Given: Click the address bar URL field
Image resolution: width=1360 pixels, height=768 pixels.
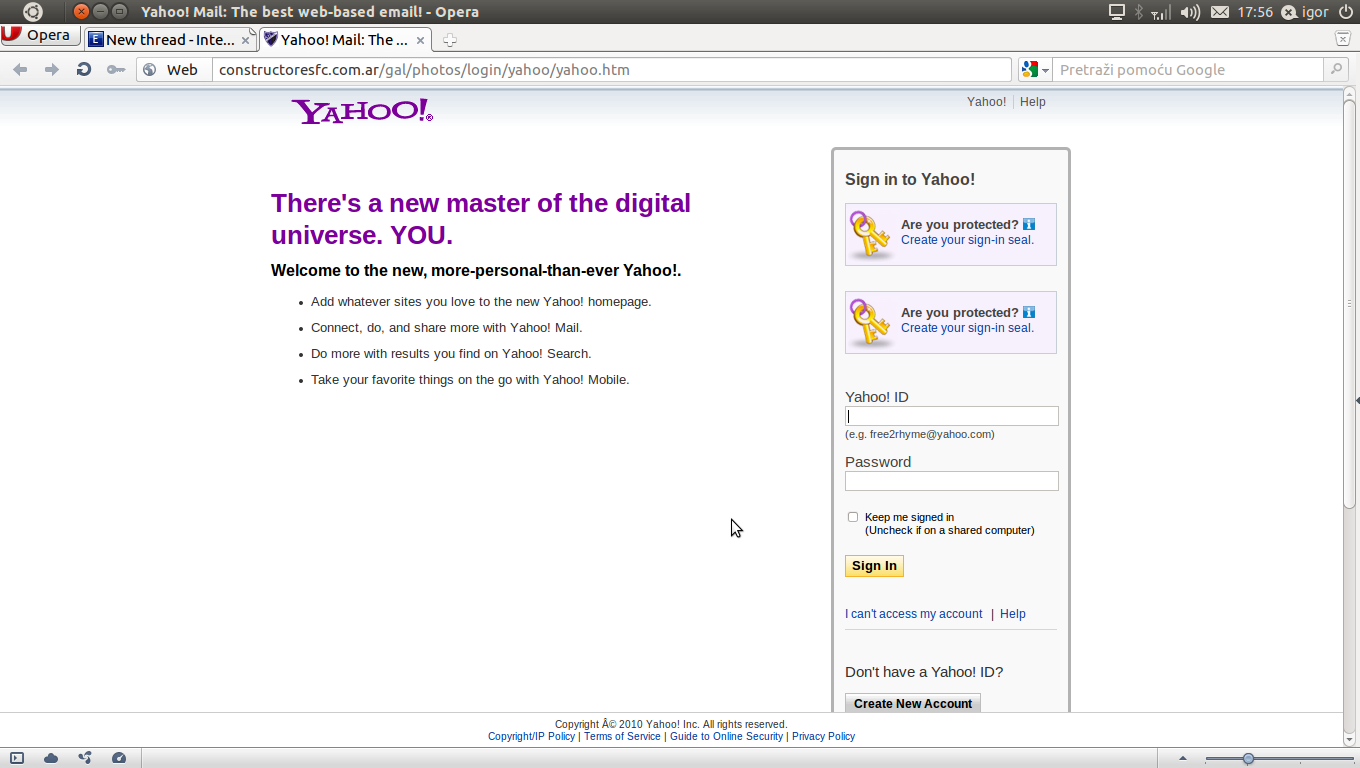Looking at the screenshot, I should click(612, 70).
